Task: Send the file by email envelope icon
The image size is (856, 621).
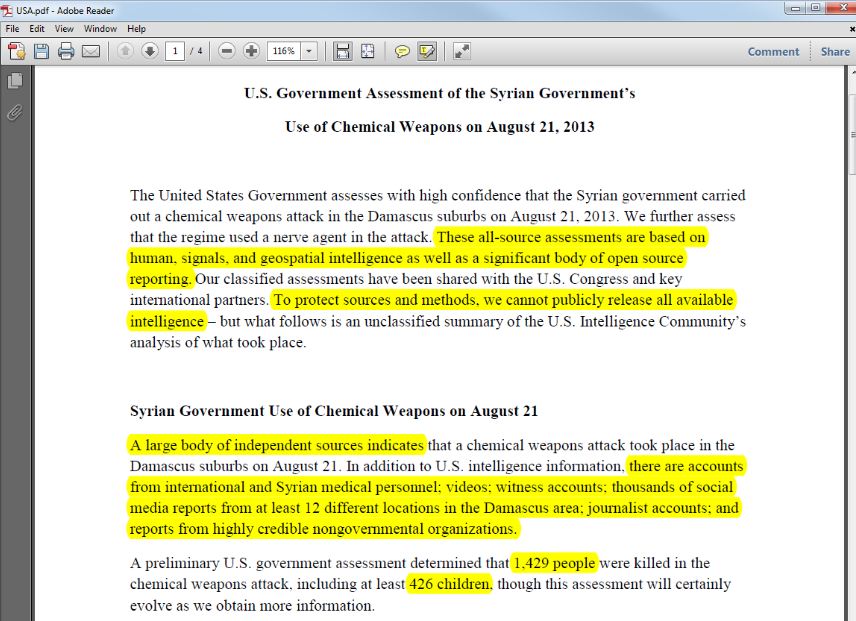Action: (x=91, y=51)
